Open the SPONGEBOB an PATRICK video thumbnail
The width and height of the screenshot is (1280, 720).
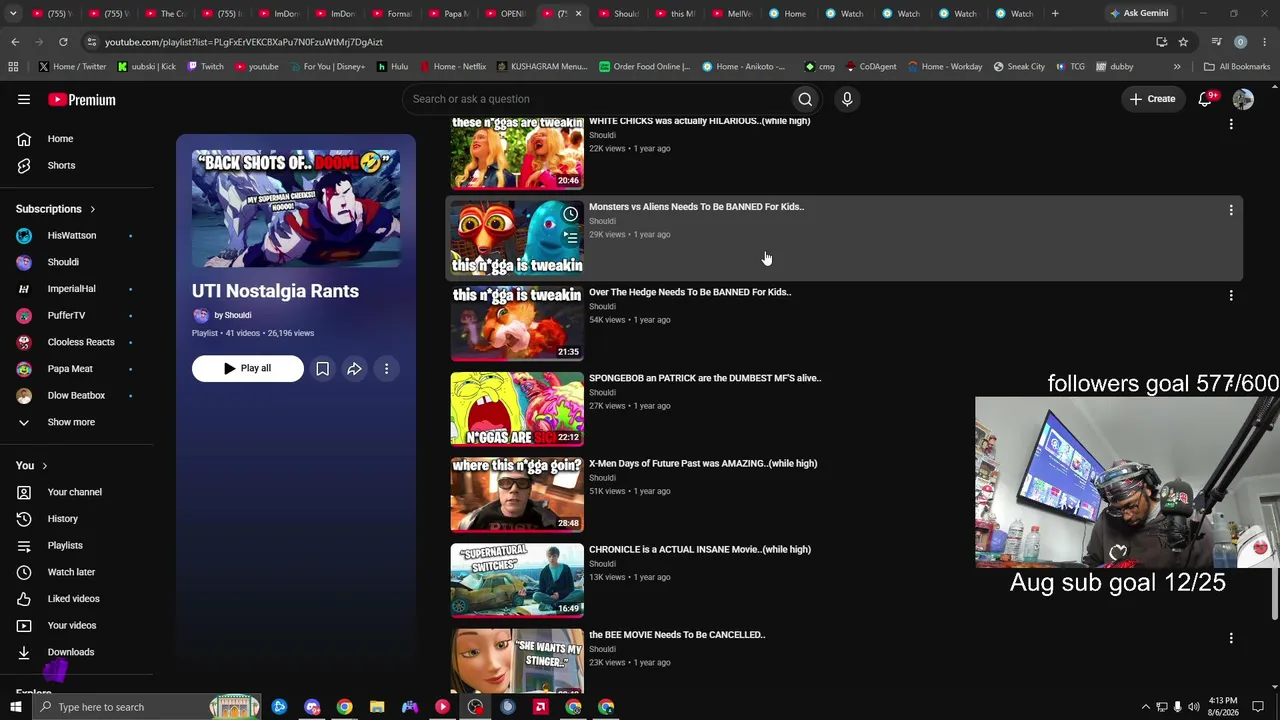point(517,410)
